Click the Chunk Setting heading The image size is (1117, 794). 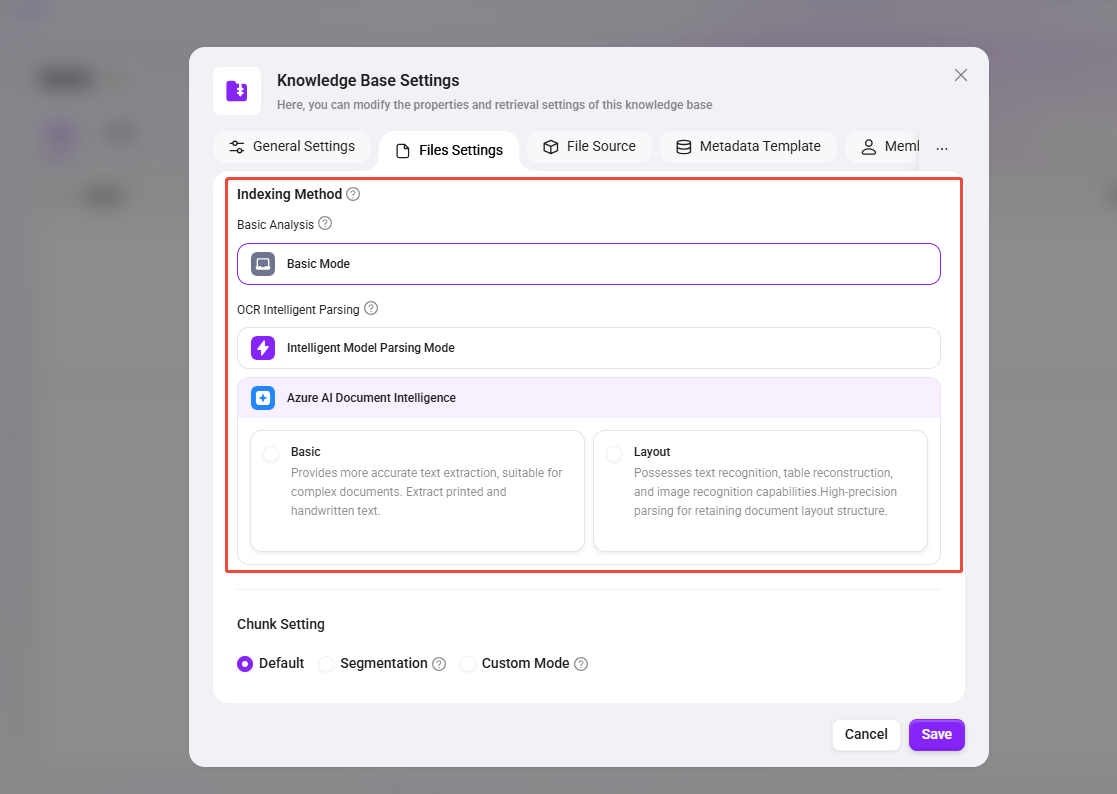(281, 624)
